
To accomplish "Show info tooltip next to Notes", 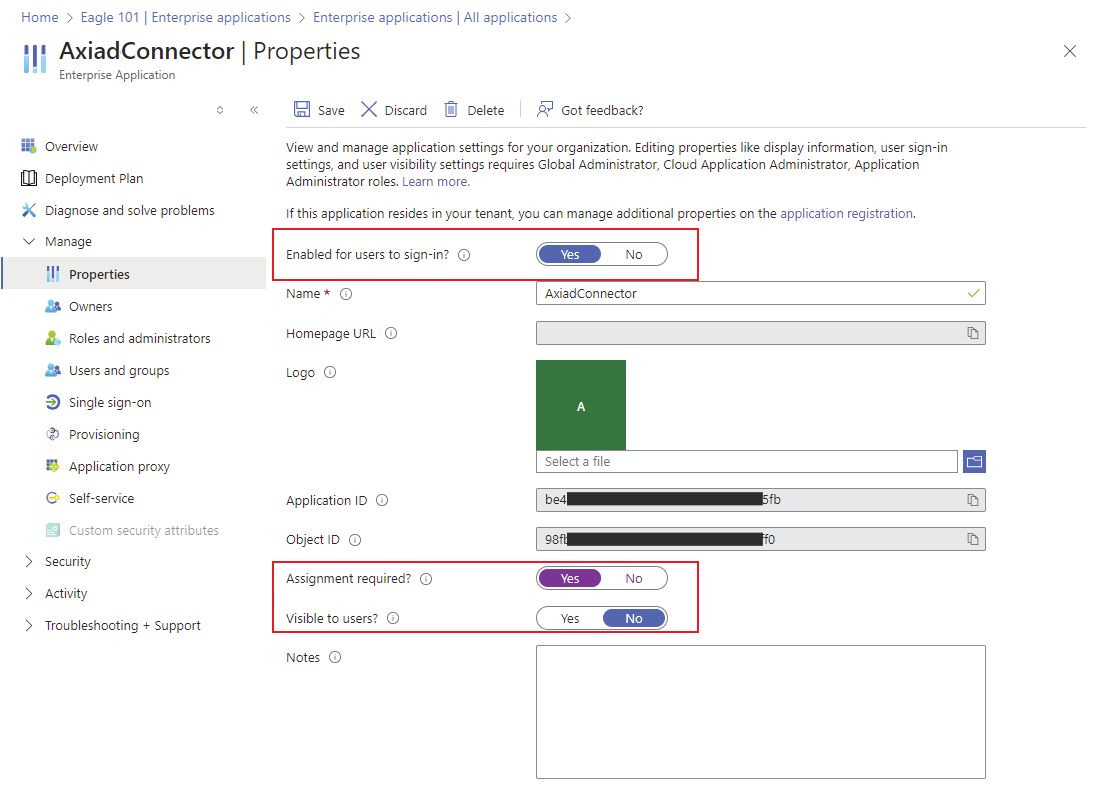I will [335, 657].
